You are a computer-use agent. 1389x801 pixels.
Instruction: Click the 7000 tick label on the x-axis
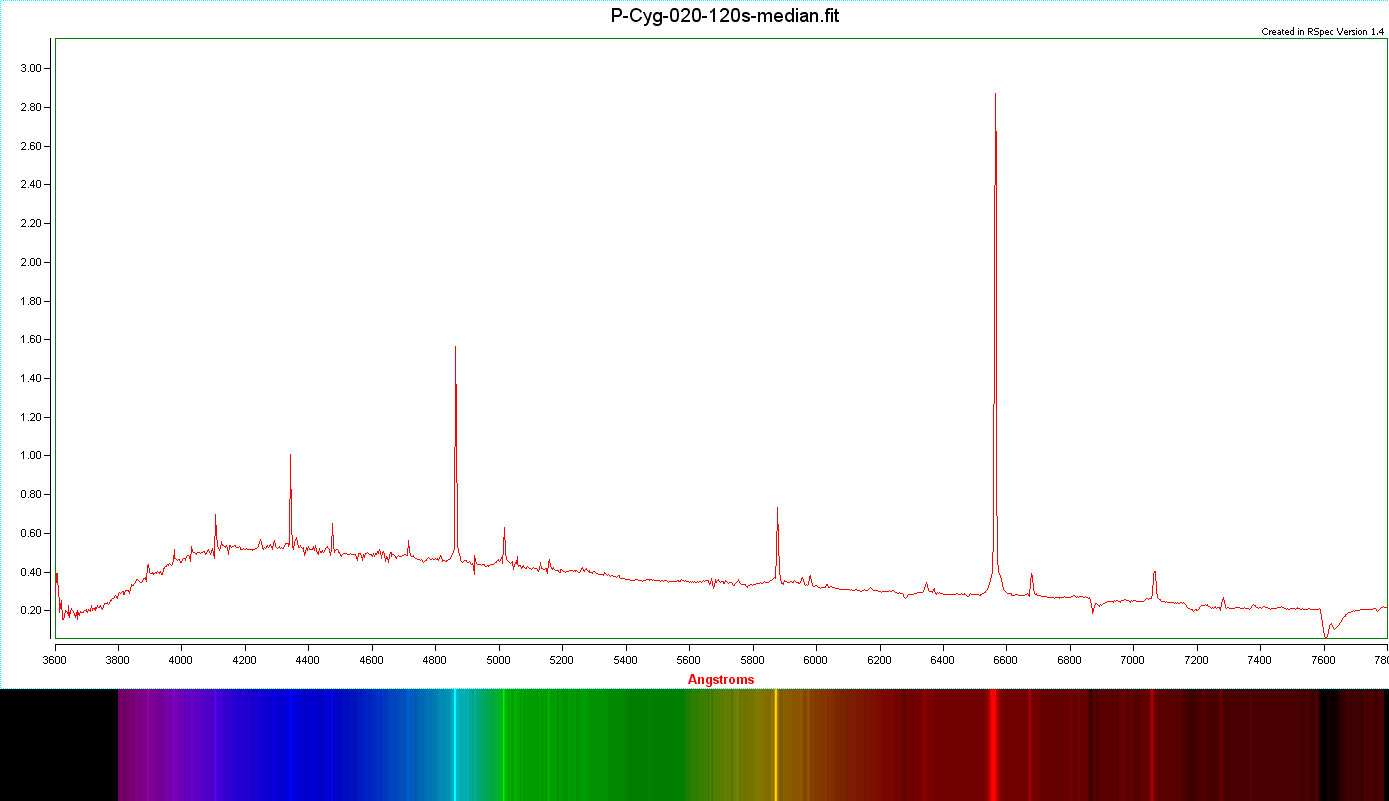point(1133,660)
